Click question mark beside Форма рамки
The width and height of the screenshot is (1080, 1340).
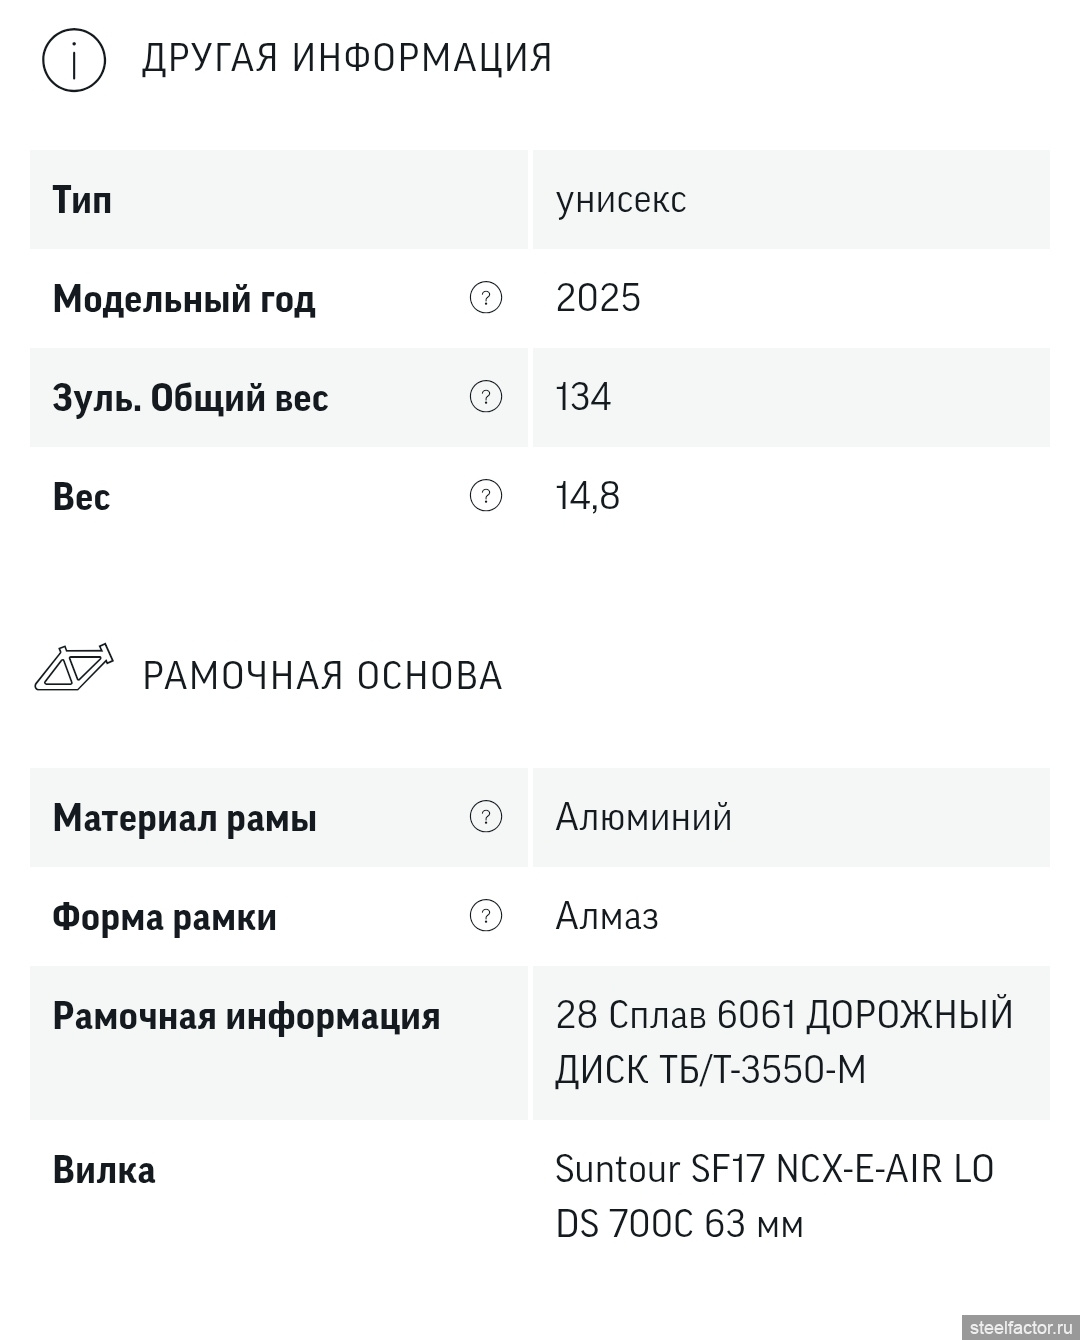tap(486, 916)
